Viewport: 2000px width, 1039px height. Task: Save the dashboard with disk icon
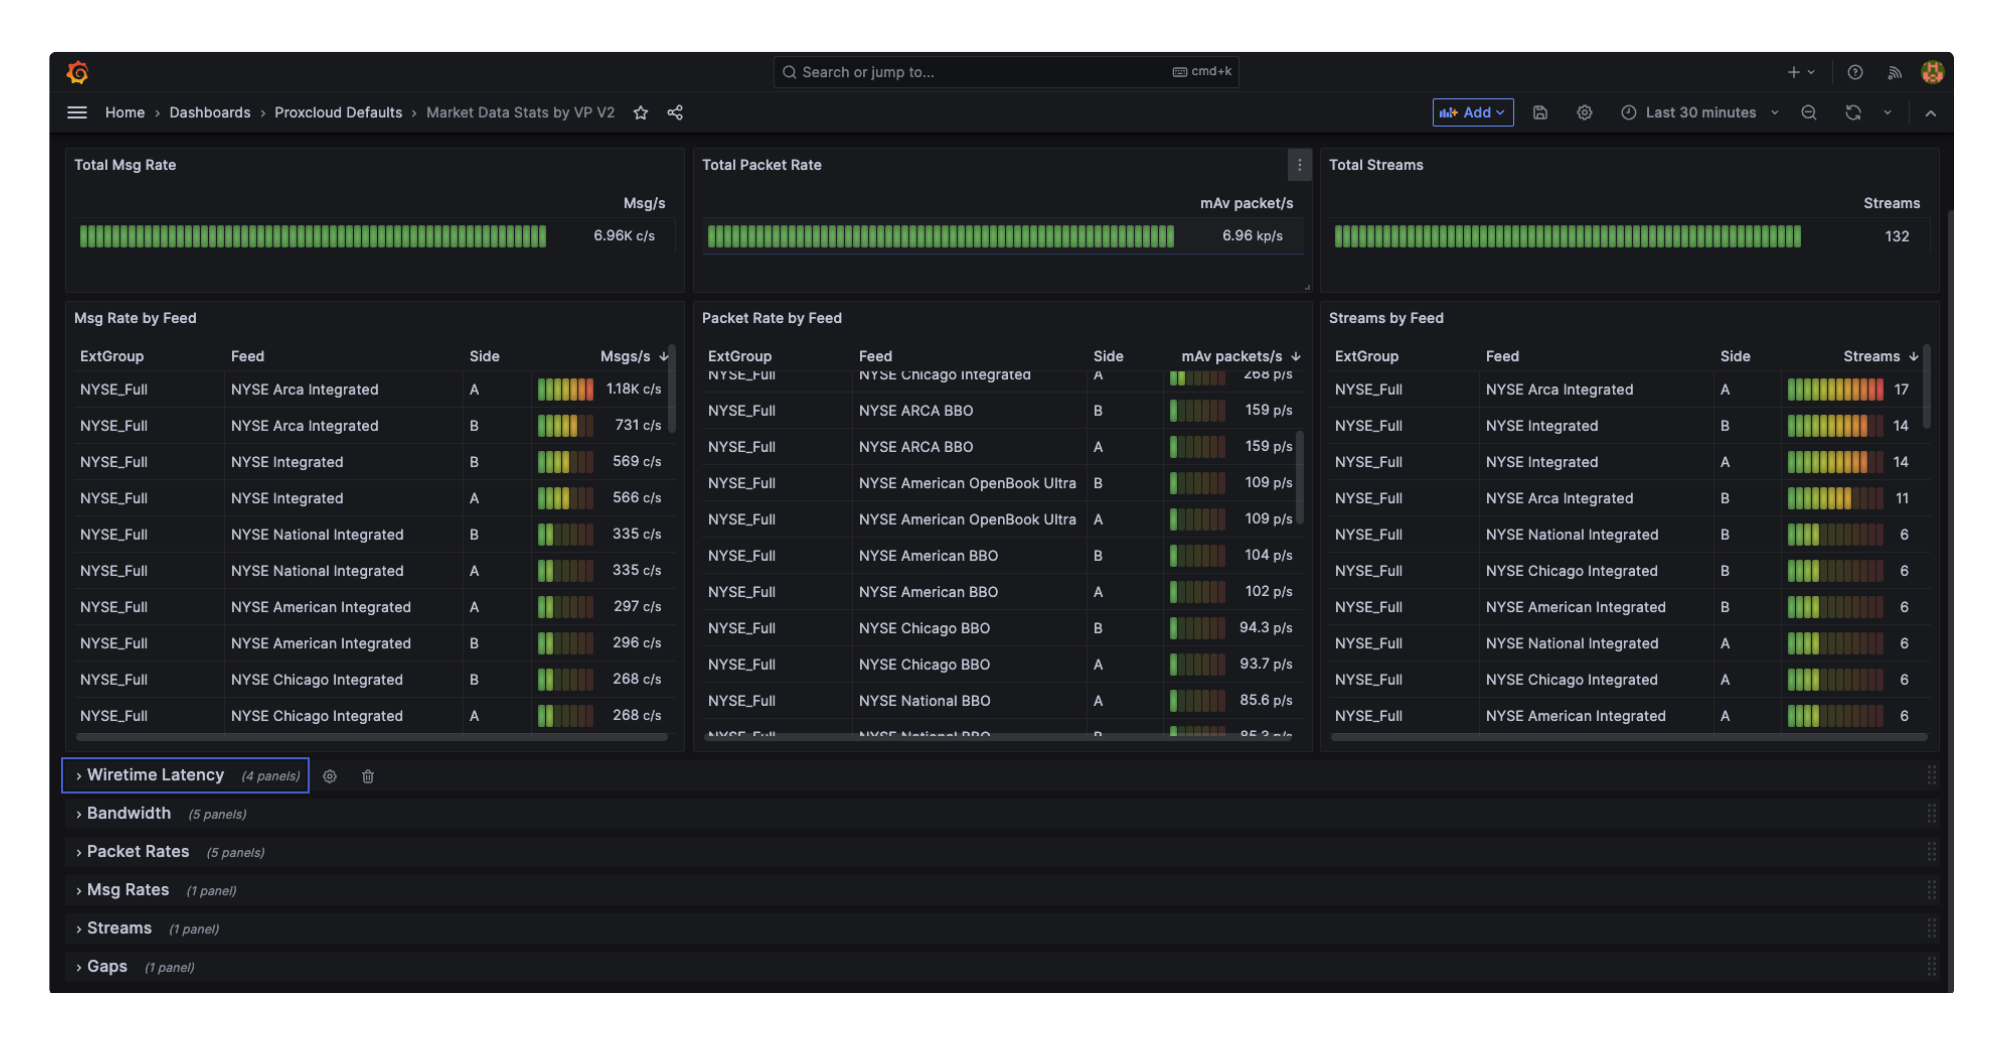point(1540,113)
